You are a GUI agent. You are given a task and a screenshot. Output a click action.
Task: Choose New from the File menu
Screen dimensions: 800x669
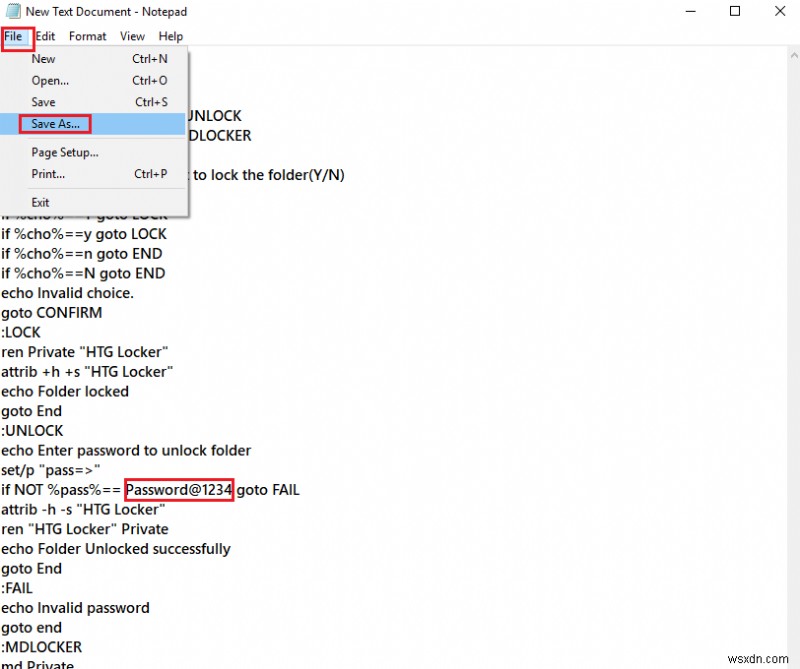[x=93, y=59]
